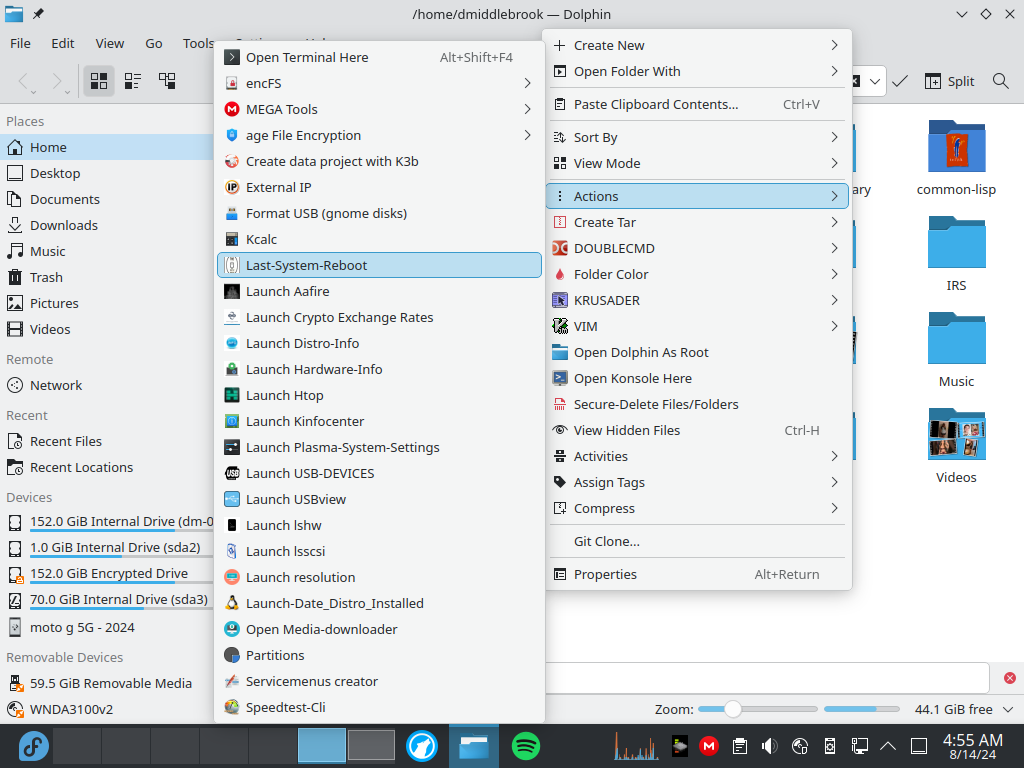Click the volume icon in system tray
Screen dimensions: 1024x768
point(770,746)
